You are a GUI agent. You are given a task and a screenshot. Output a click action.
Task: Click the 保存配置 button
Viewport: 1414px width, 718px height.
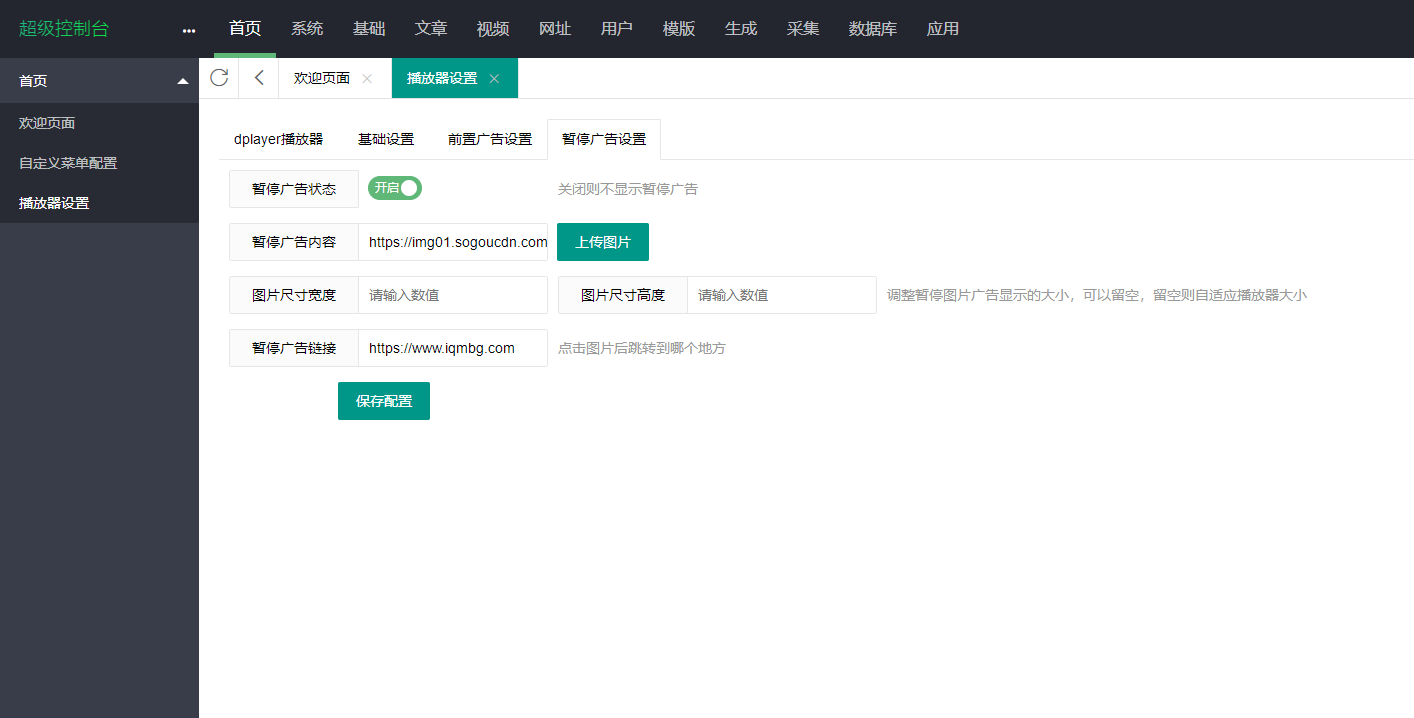tap(384, 401)
